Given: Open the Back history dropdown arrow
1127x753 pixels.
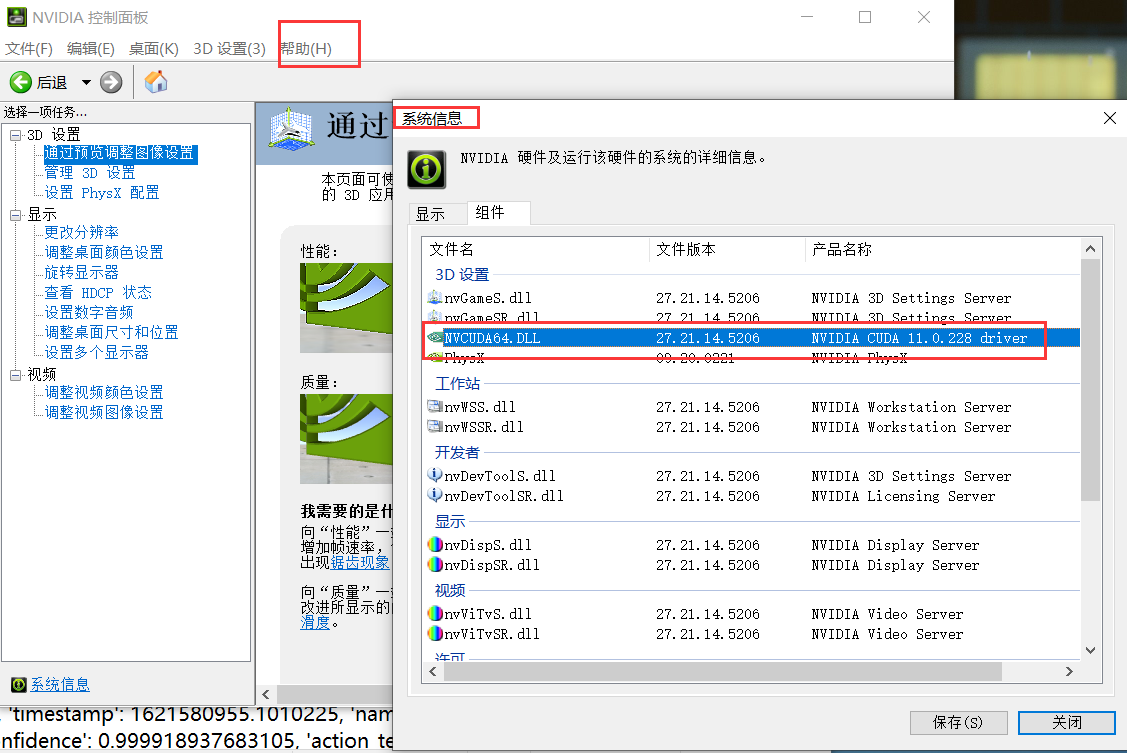Looking at the screenshot, I should (86, 82).
